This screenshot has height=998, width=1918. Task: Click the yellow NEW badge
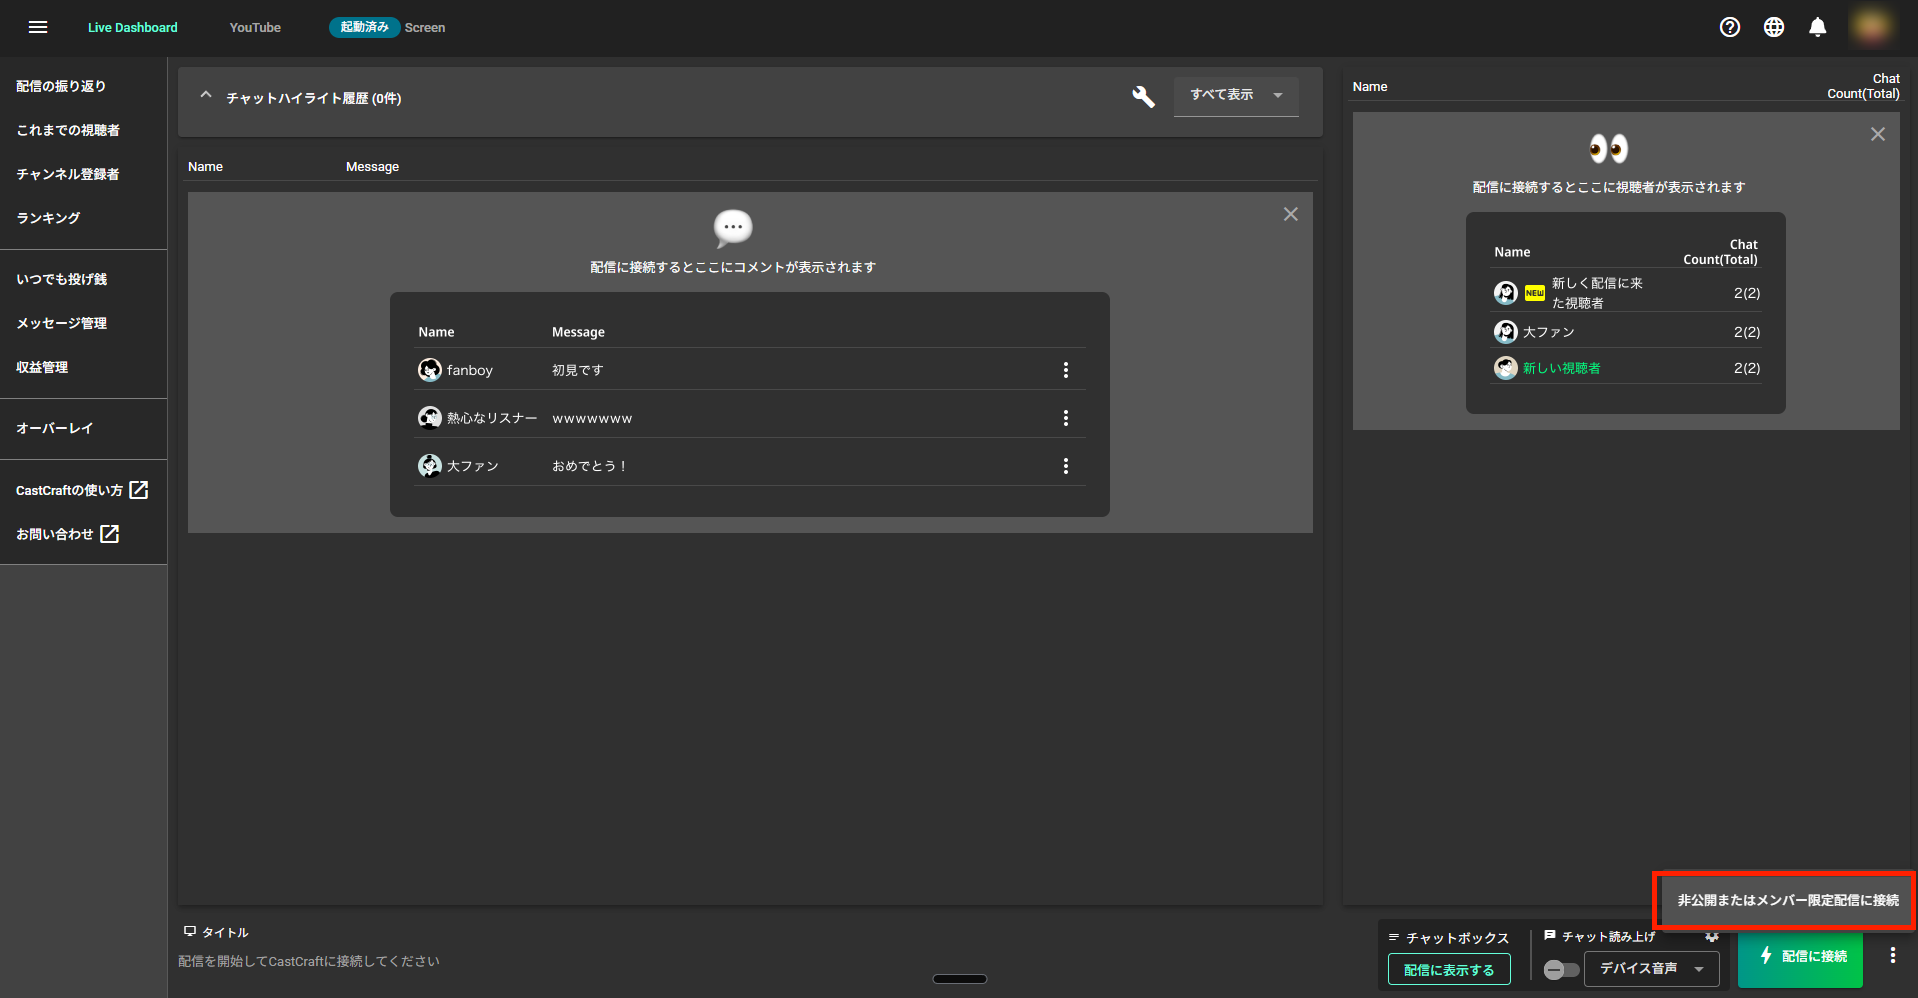1535,293
